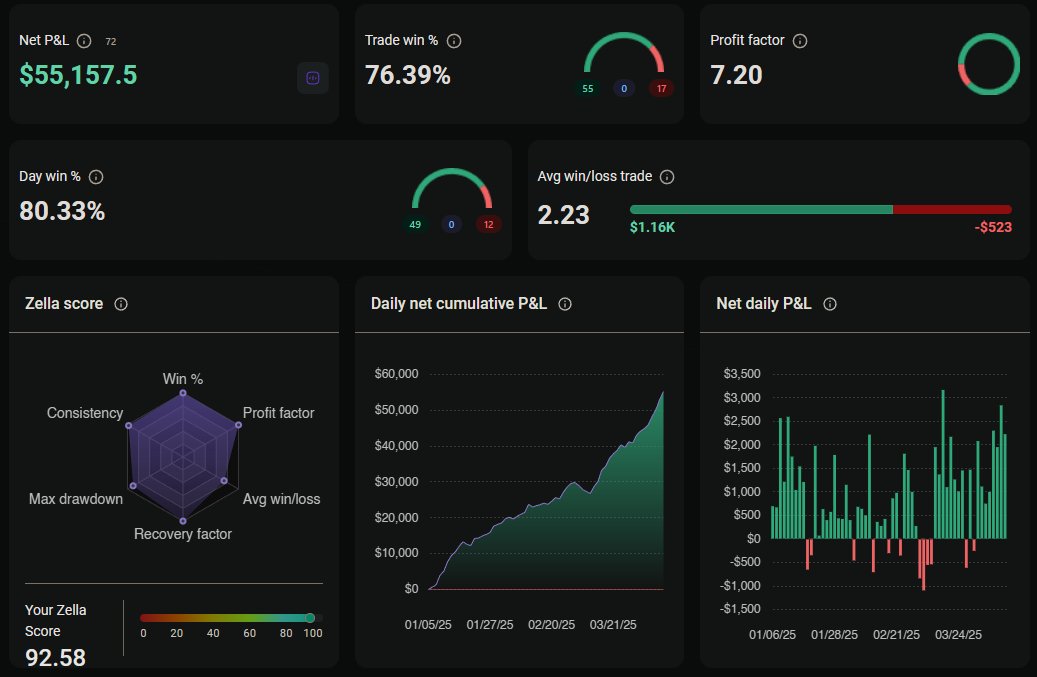1037x677 pixels.
Task: Click the 03/21/25 date on cumulative chart
Action: (x=613, y=625)
